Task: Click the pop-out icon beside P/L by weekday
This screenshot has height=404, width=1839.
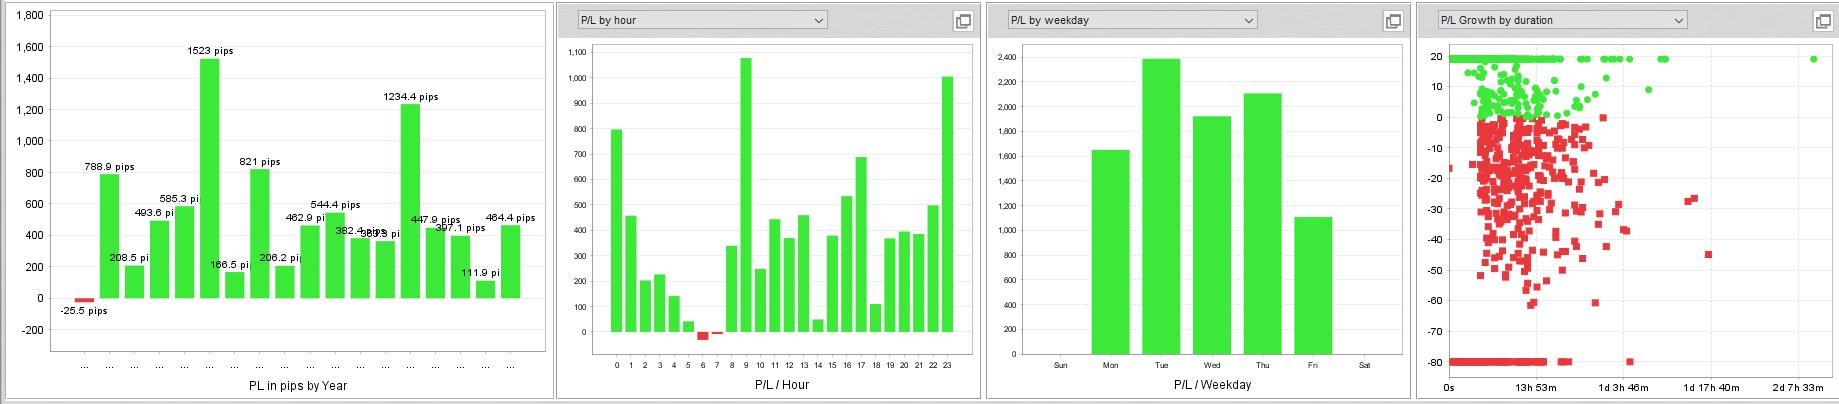Action: tap(1392, 21)
